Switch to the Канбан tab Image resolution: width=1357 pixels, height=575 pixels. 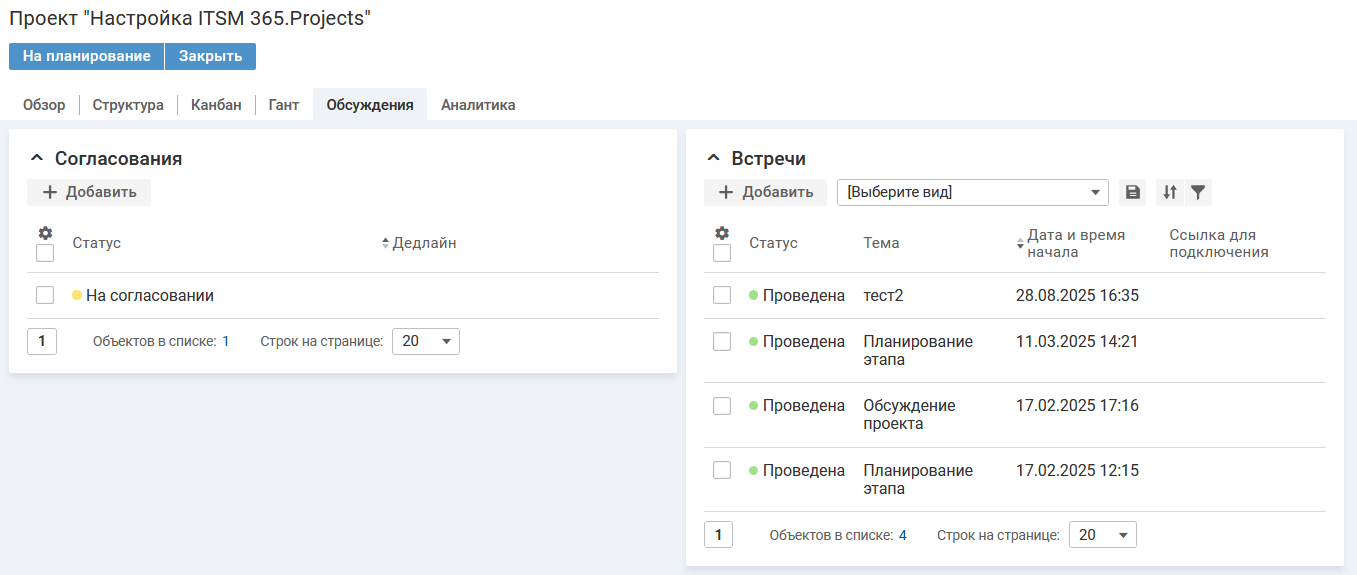tap(216, 105)
